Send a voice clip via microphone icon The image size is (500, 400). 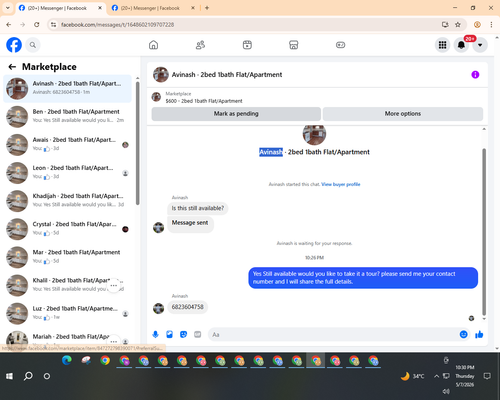click(155, 334)
